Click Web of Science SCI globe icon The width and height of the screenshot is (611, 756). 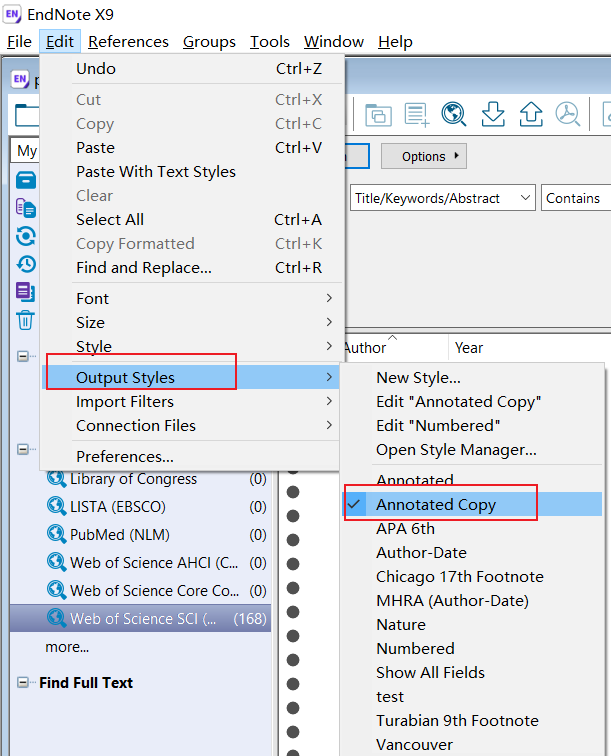click(56, 618)
